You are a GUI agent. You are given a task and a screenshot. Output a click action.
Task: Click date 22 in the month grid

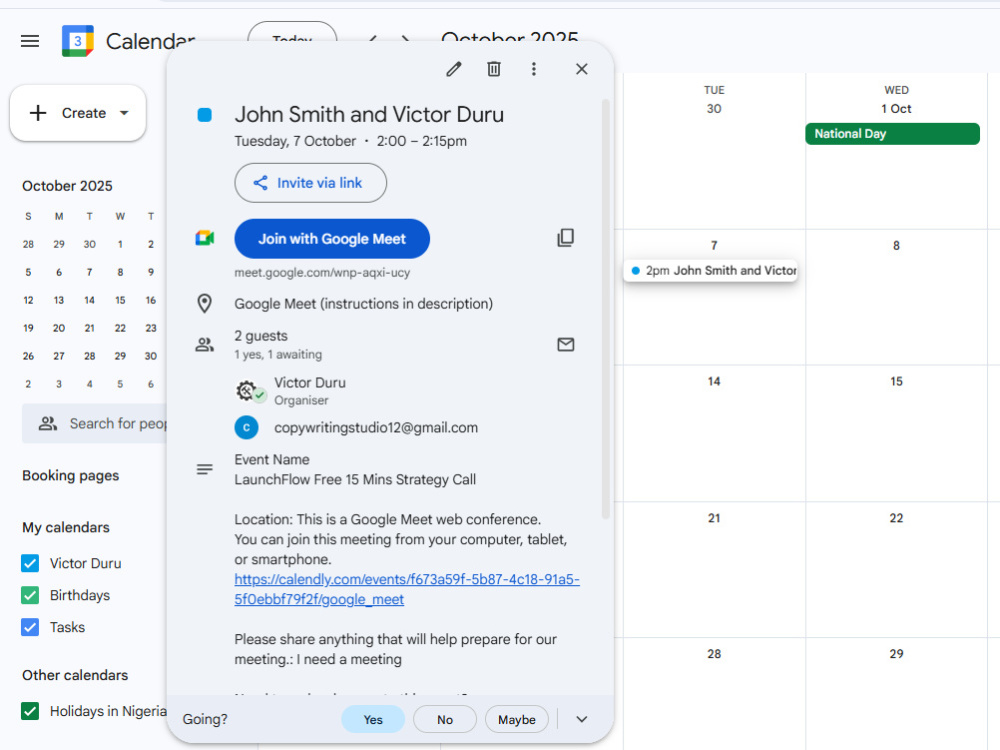(x=896, y=518)
